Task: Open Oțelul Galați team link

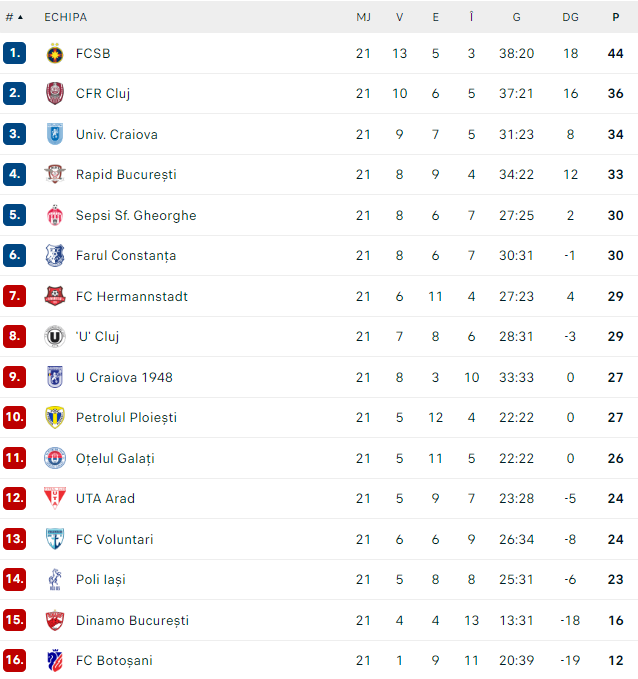Action: [x=115, y=458]
